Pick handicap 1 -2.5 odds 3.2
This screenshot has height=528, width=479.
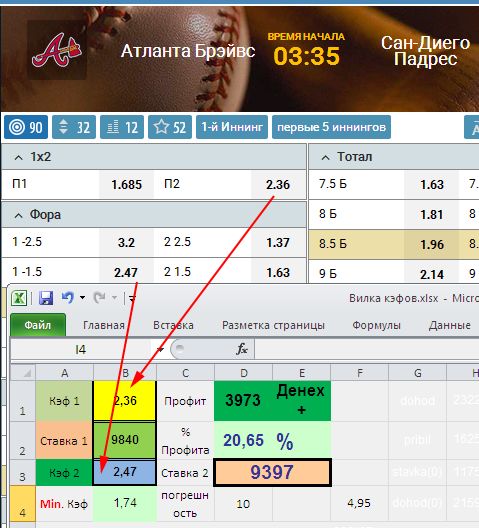point(126,242)
